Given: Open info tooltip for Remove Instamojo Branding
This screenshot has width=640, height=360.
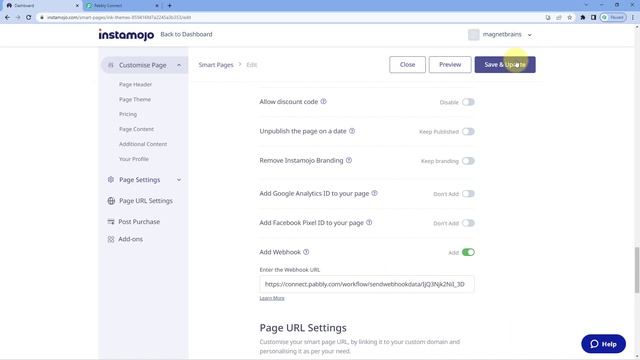Looking at the screenshot, I should [x=349, y=160].
